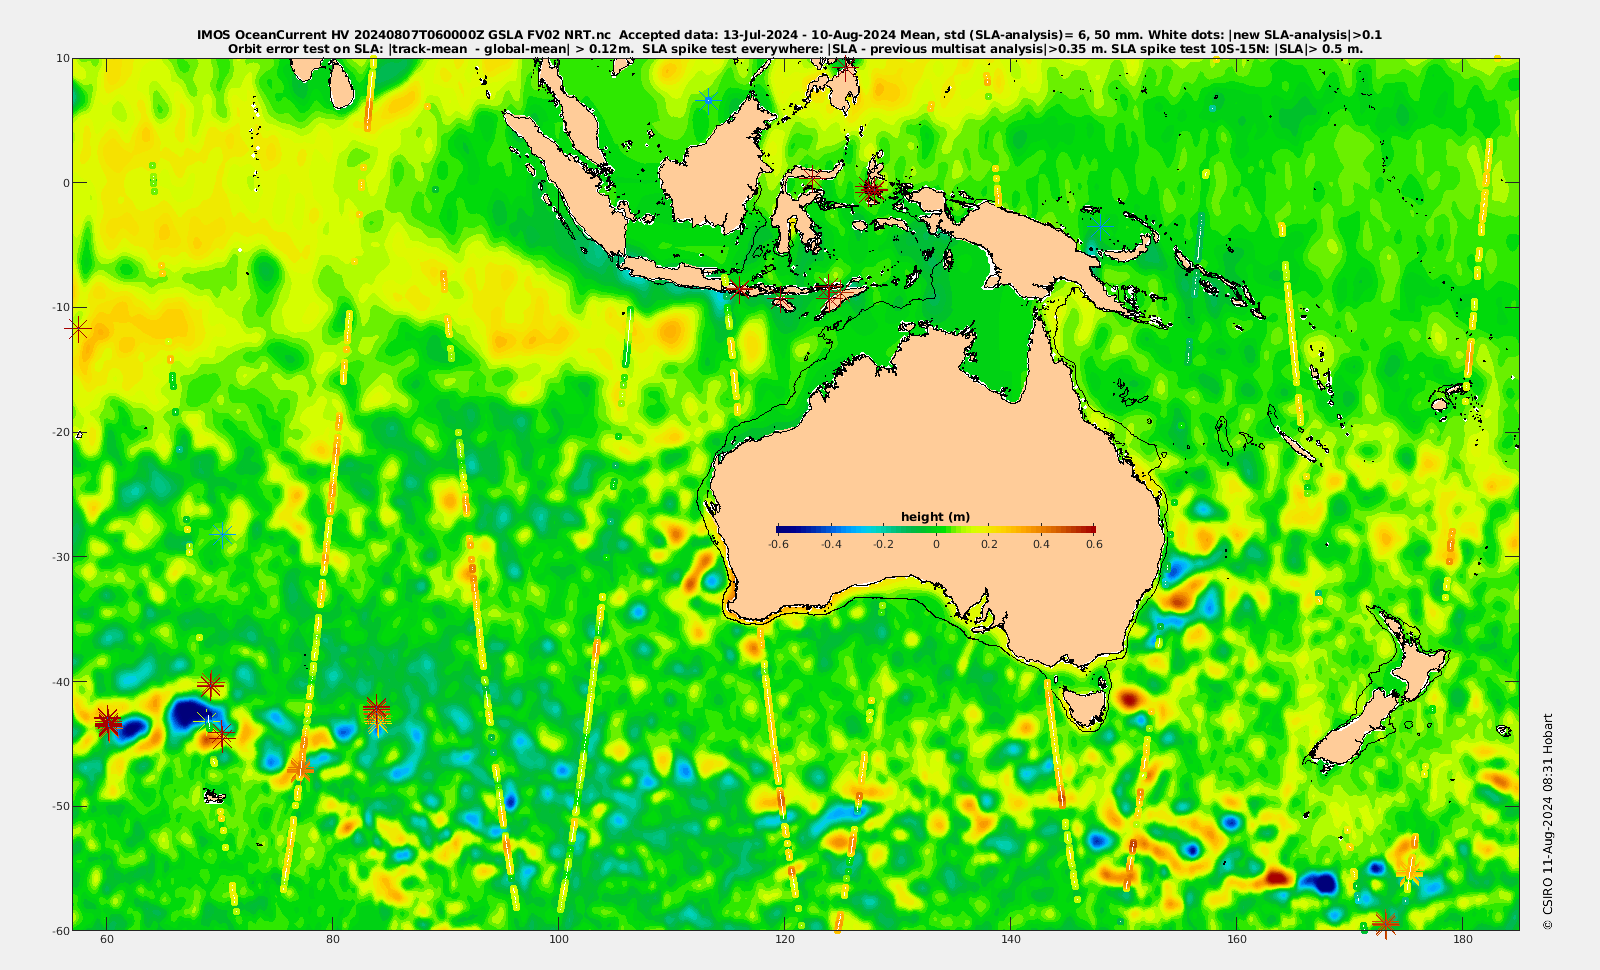Click the '-30' latitude label on y-axis
Image resolution: width=1600 pixels, height=970 pixels.
click(60, 557)
